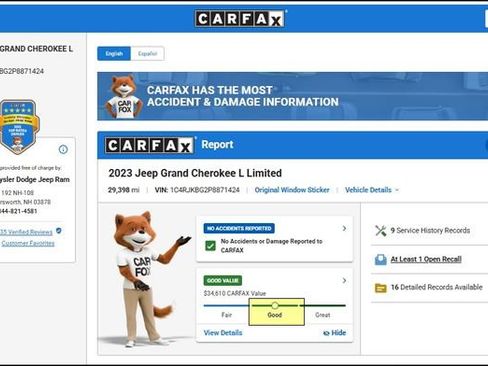This screenshot has height=366, width=488.
Task: Expand the No Accidents Reported card chevron
Action: click(344, 228)
